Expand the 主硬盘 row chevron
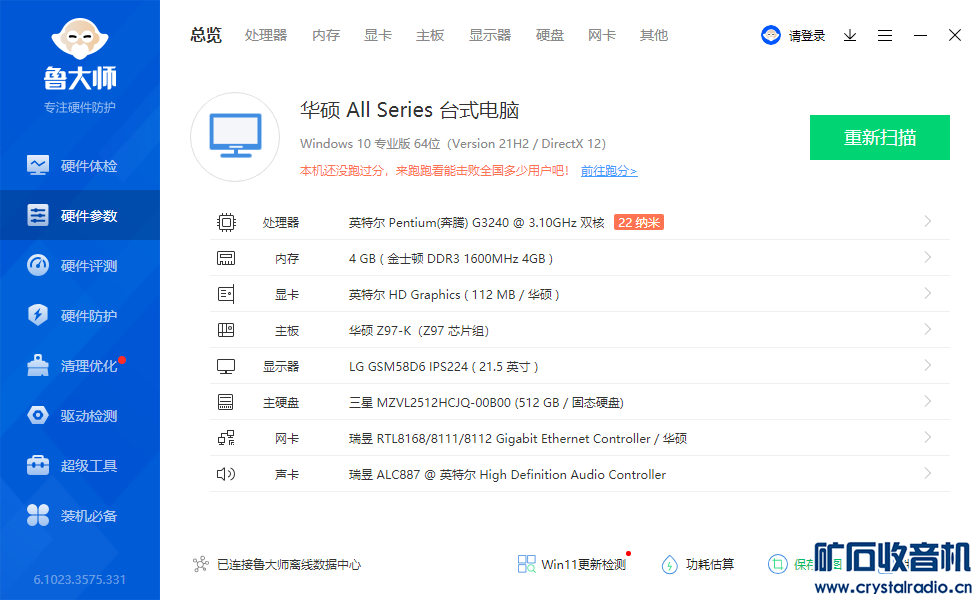Viewport: 980px width, 600px height. (x=928, y=401)
